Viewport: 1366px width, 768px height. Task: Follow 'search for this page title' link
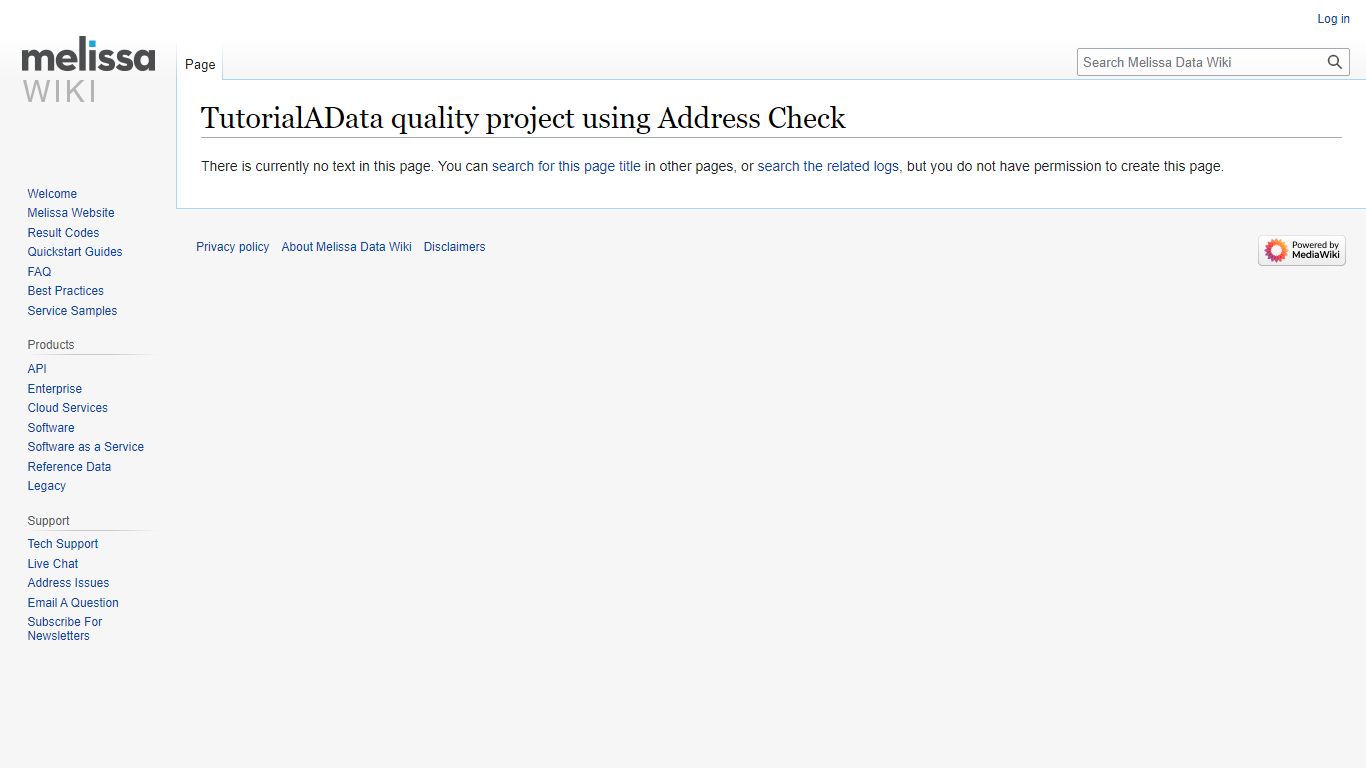[566, 166]
